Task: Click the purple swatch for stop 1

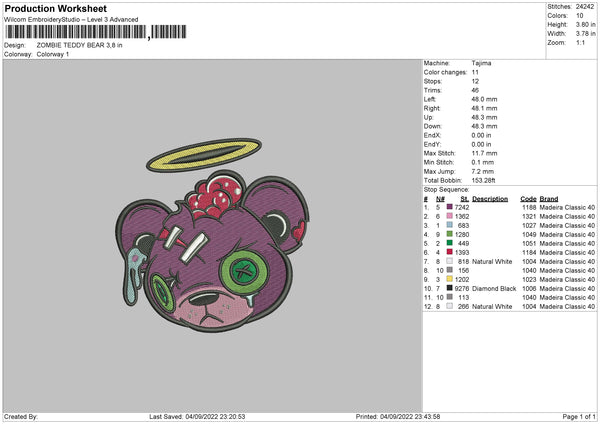Action: coord(450,207)
